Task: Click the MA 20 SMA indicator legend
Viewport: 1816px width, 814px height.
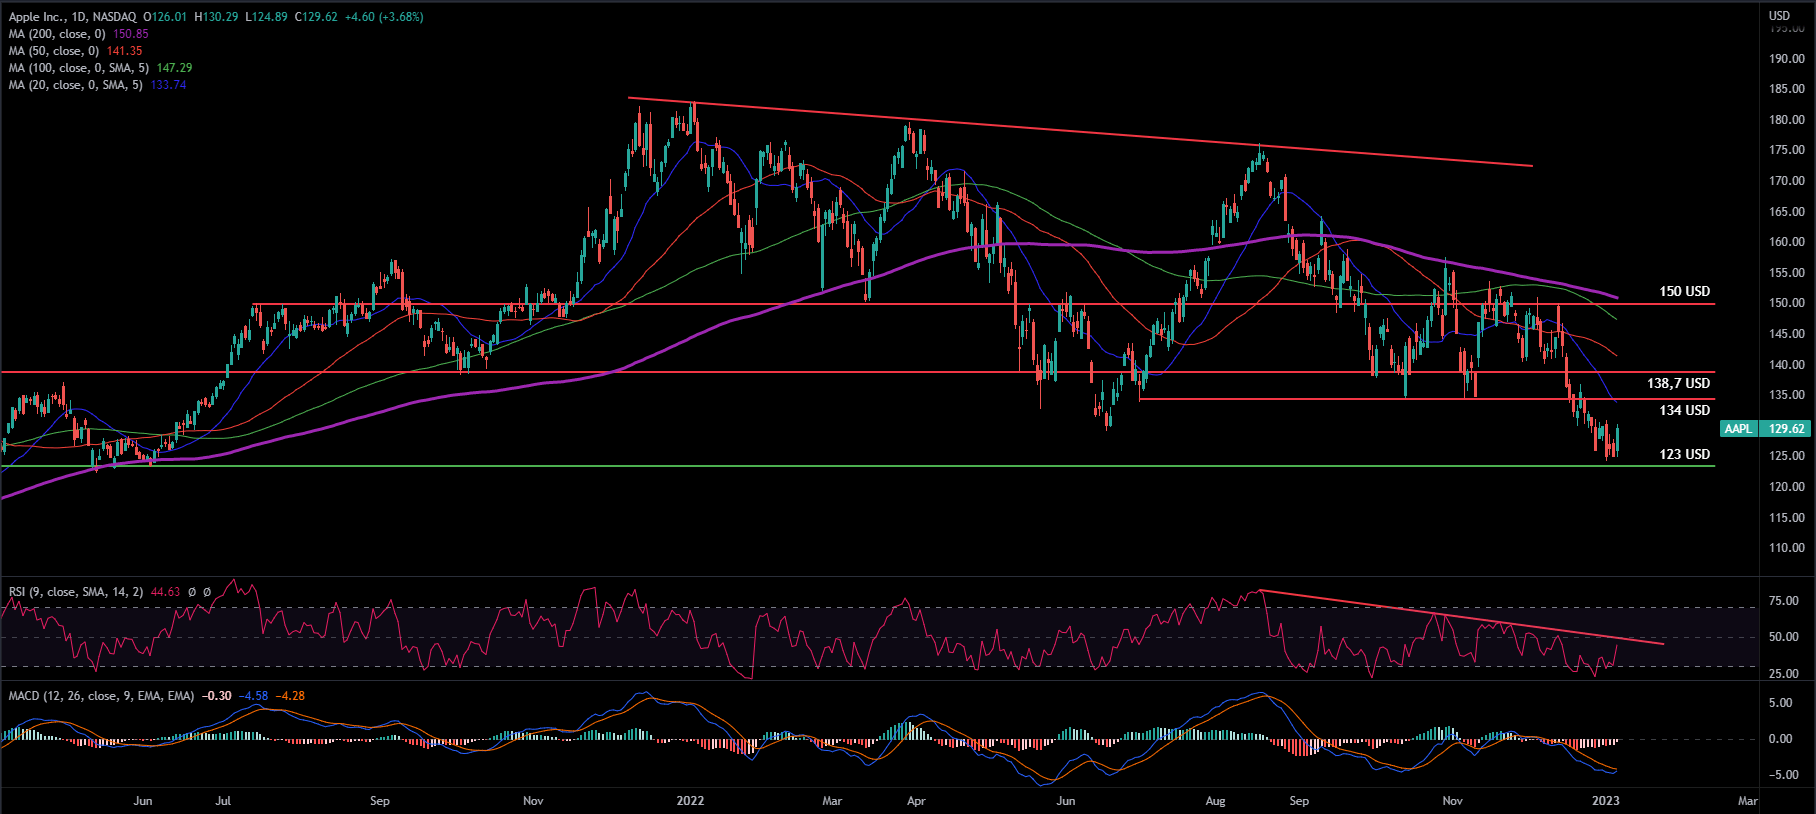Action: pos(76,85)
